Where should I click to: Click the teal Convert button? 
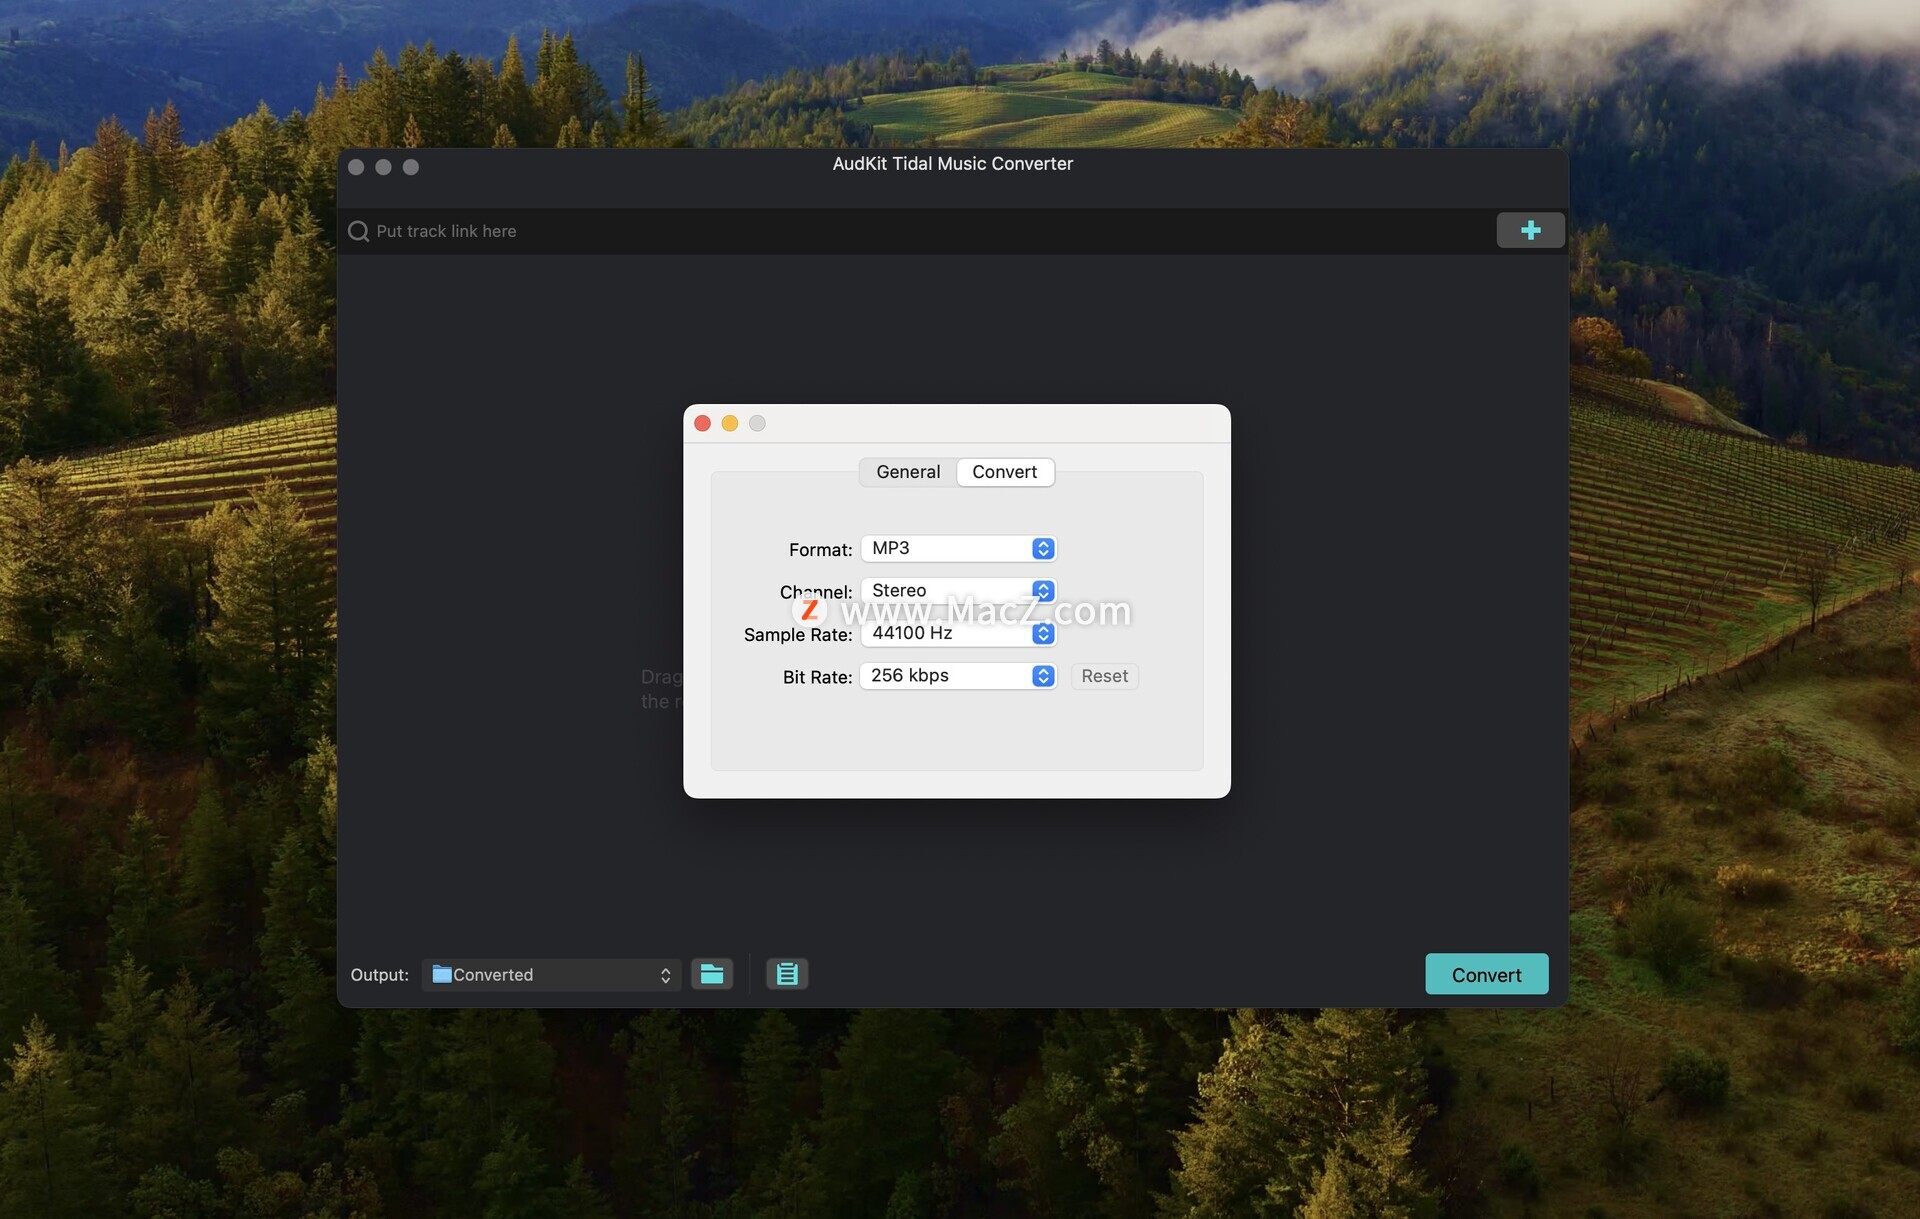tap(1486, 974)
